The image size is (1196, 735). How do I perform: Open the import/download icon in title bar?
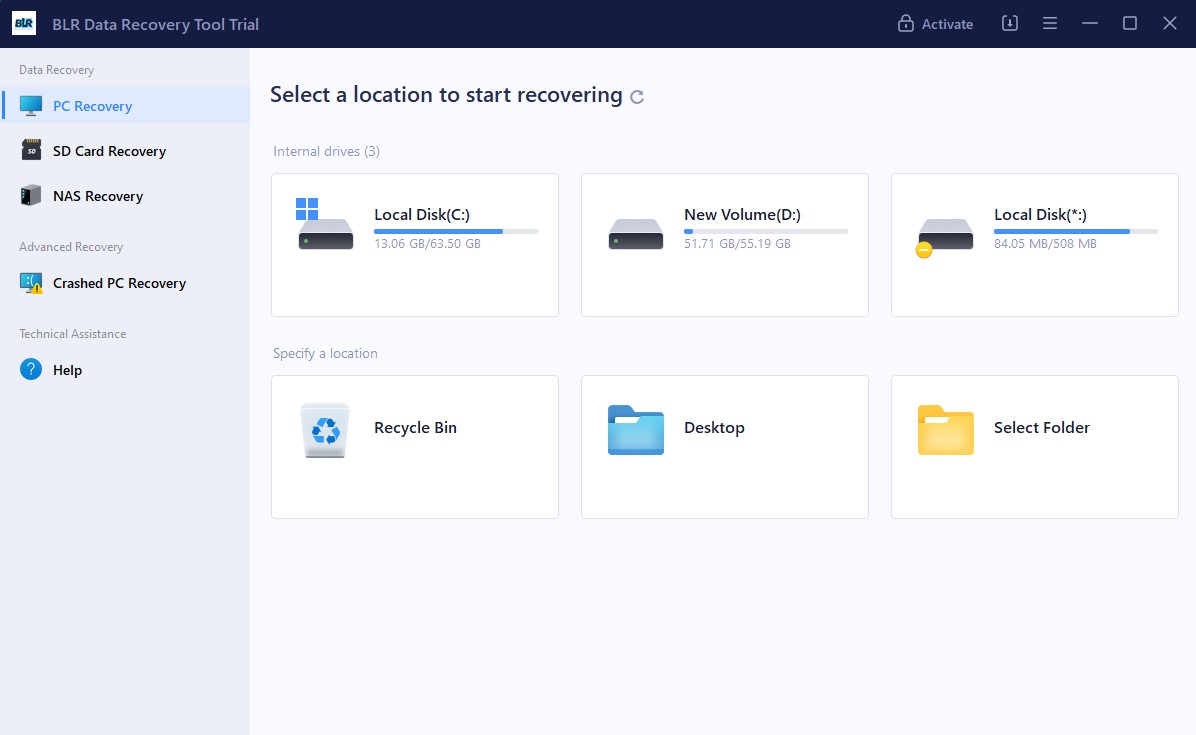(1009, 24)
